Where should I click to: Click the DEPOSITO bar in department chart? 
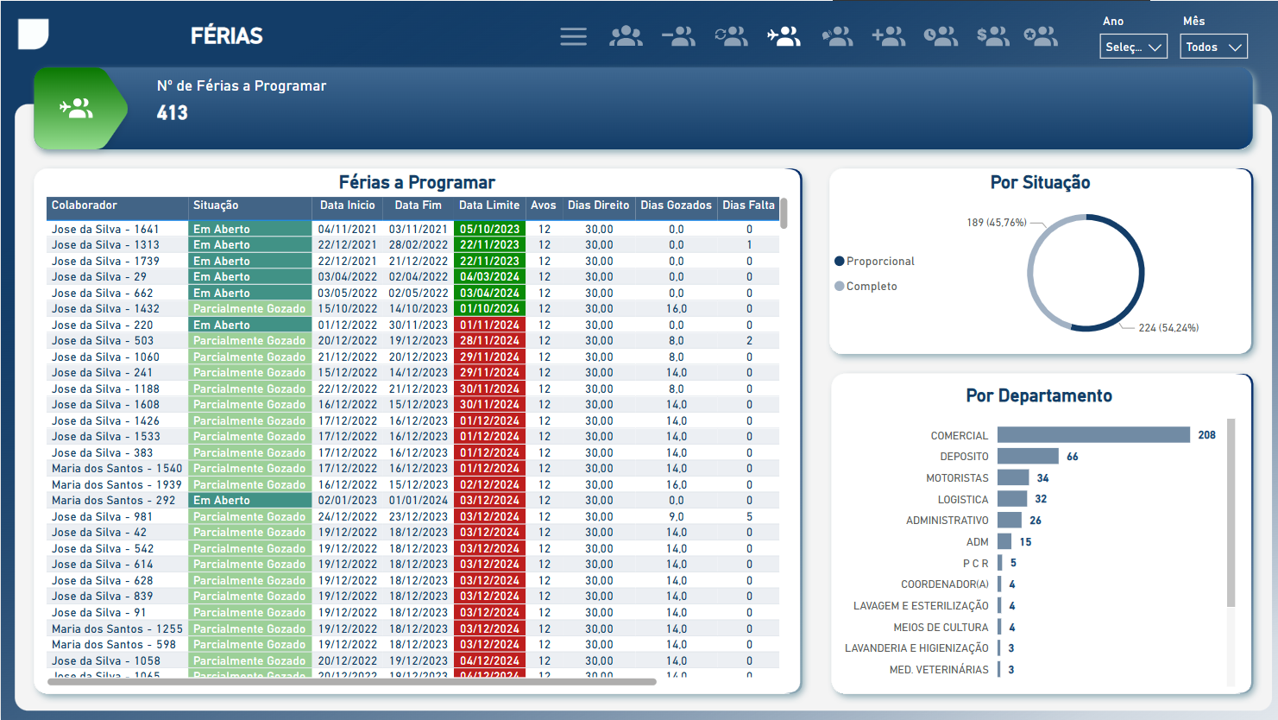[x=1027, y=457]
